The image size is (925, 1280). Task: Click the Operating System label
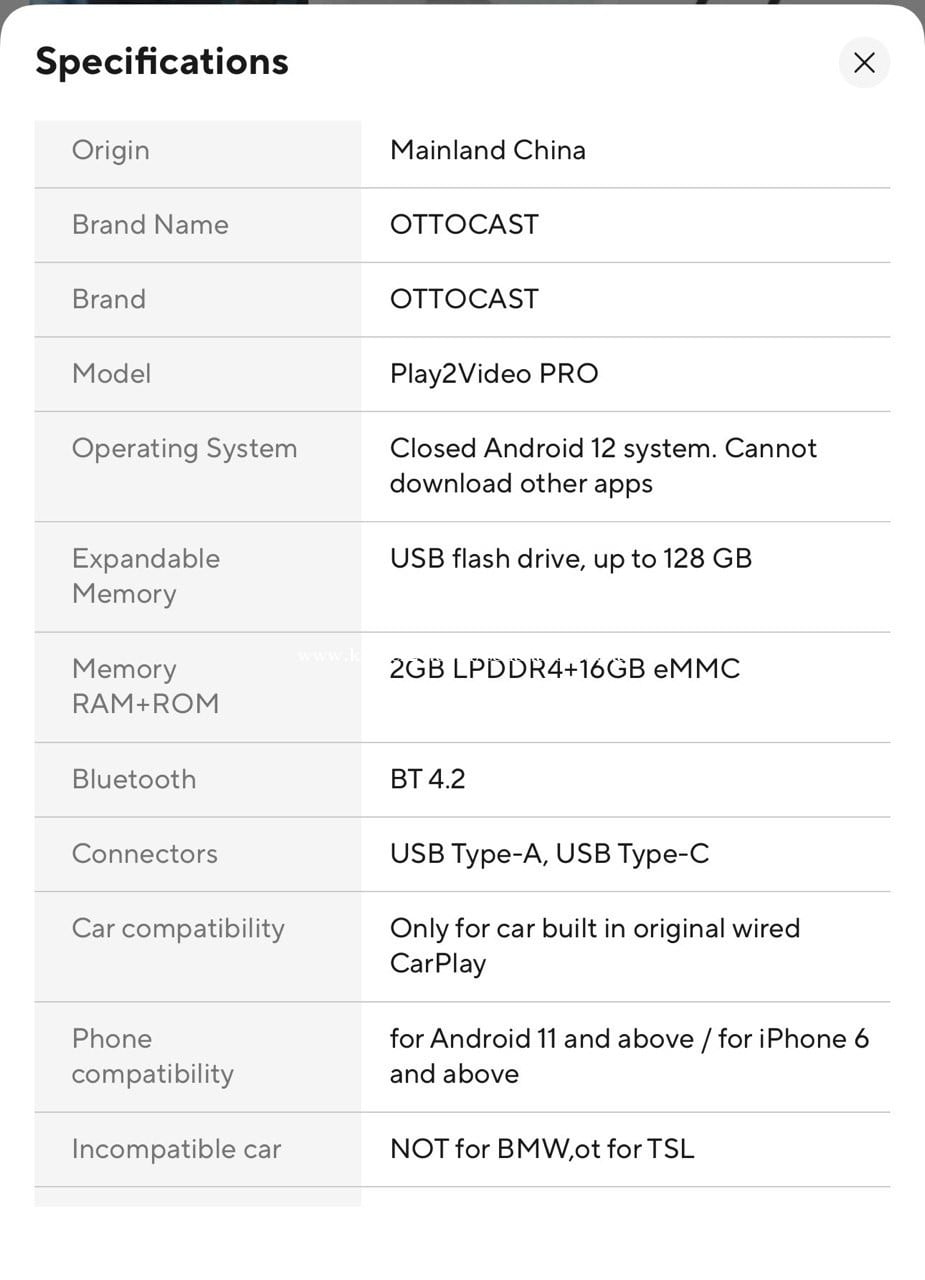185,448
